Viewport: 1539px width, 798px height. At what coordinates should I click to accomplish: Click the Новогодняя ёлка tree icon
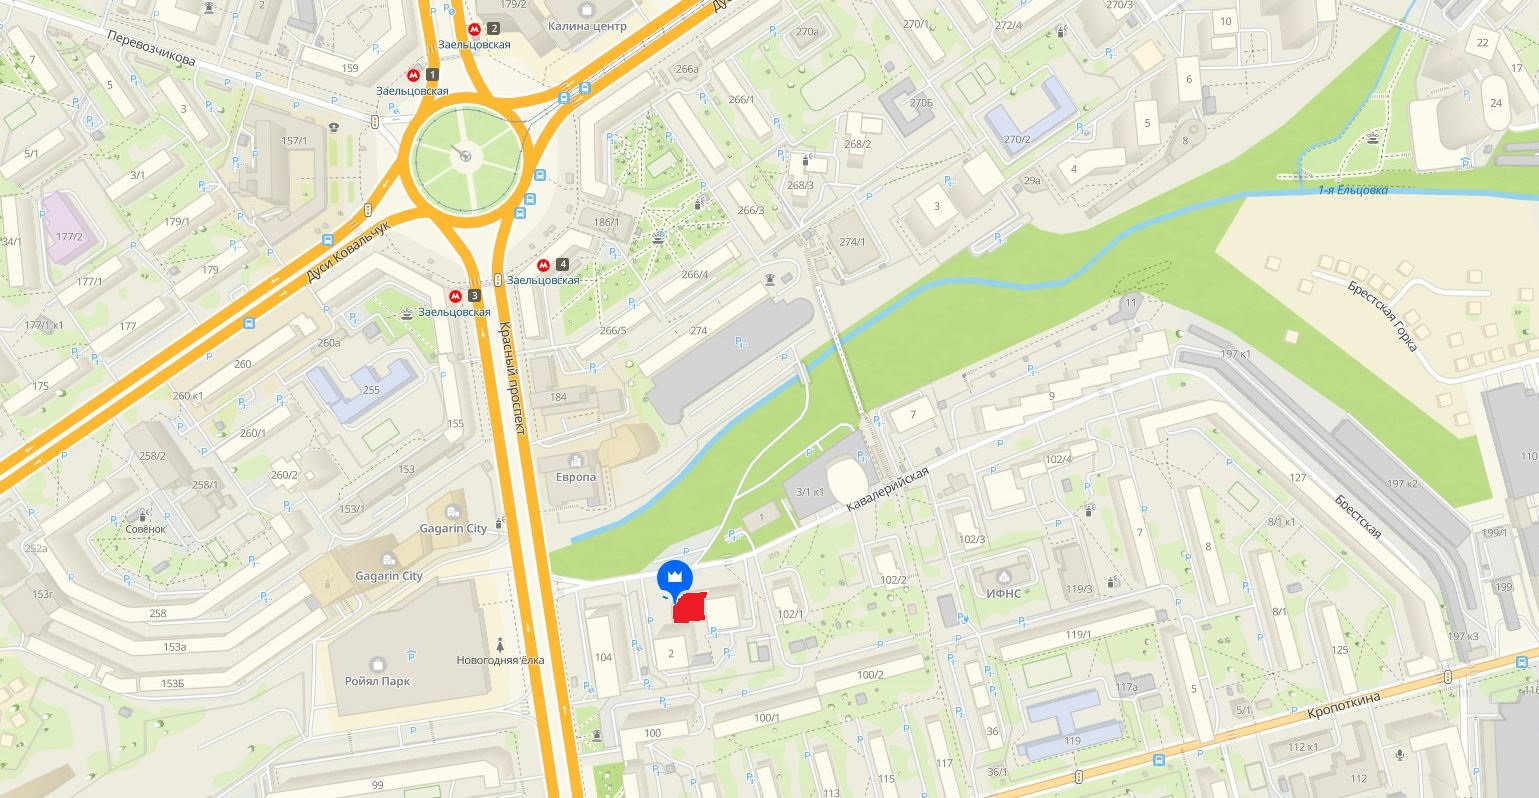500,642
